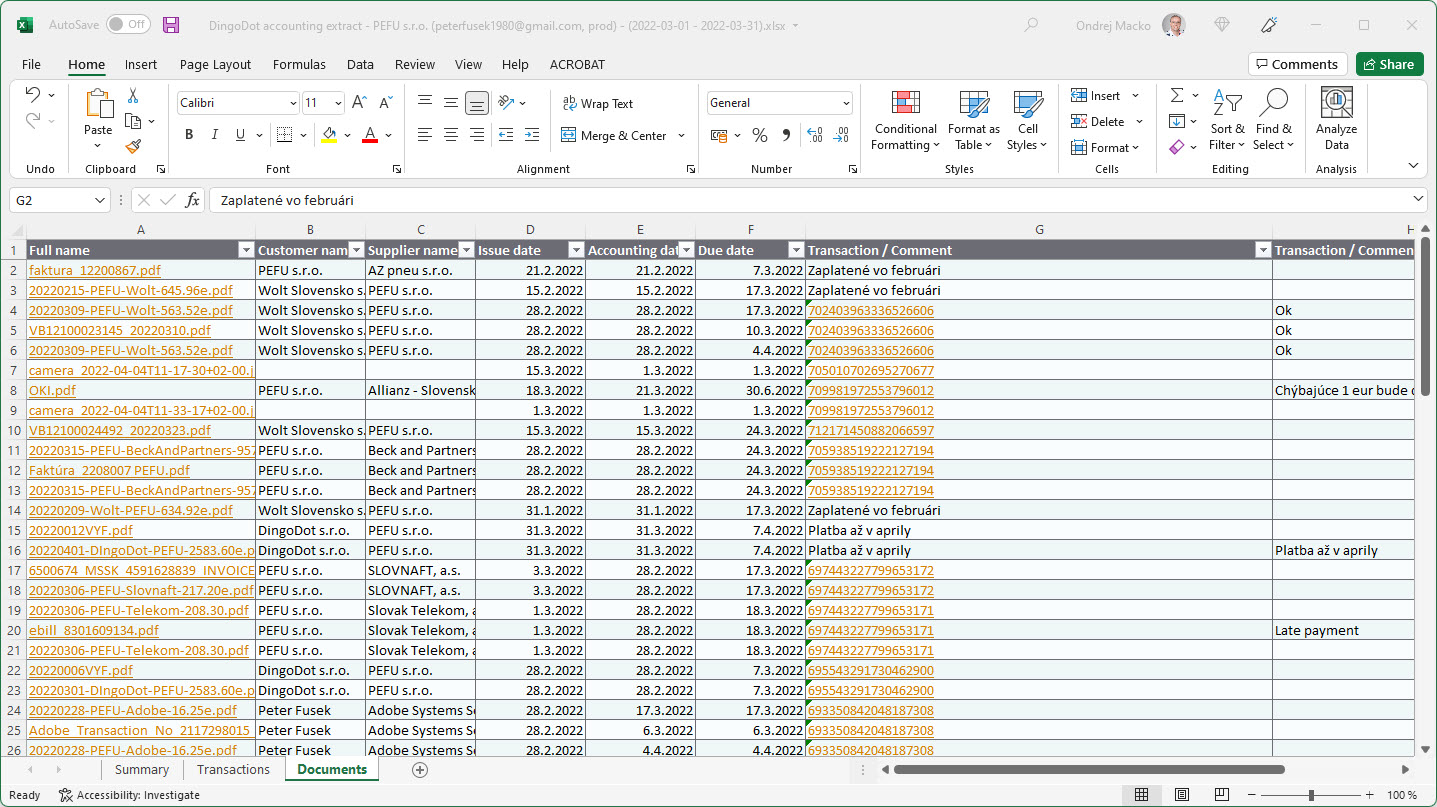Click the Save floppy disk icon
The height and width of the screenshot is (807, 1437).
pos(171,25)
